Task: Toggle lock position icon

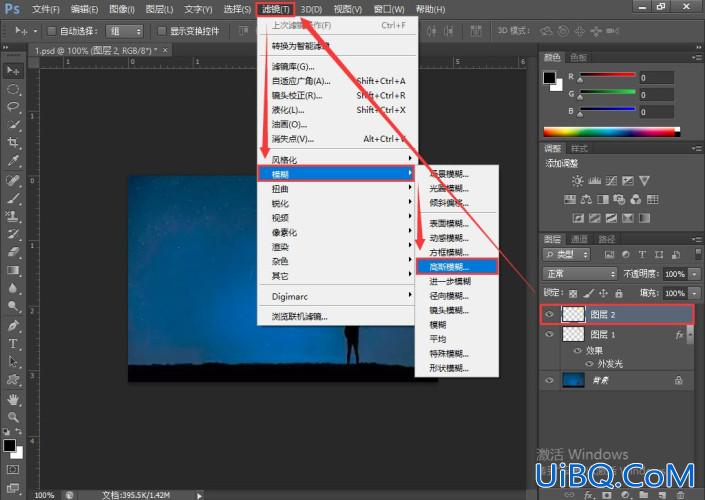Action: pos(603,294)
